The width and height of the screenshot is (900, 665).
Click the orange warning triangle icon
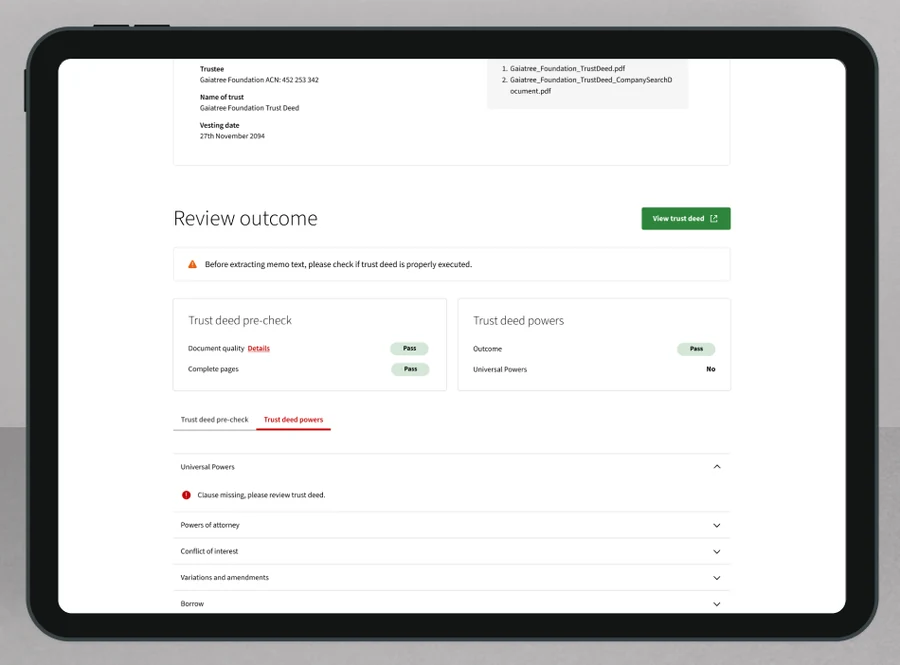pos(192,265)
